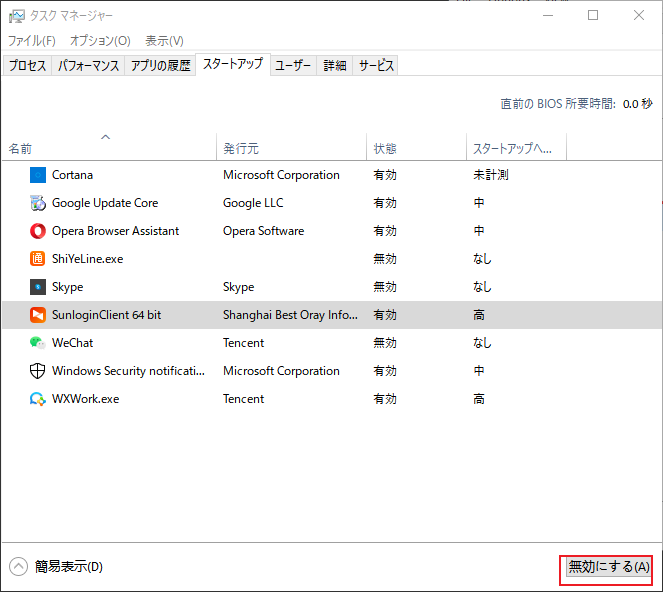Click the ShiYeLine.exe orange icon
Image resolution: width=663 pixels, height=592 pixels.
click(38, 259)
